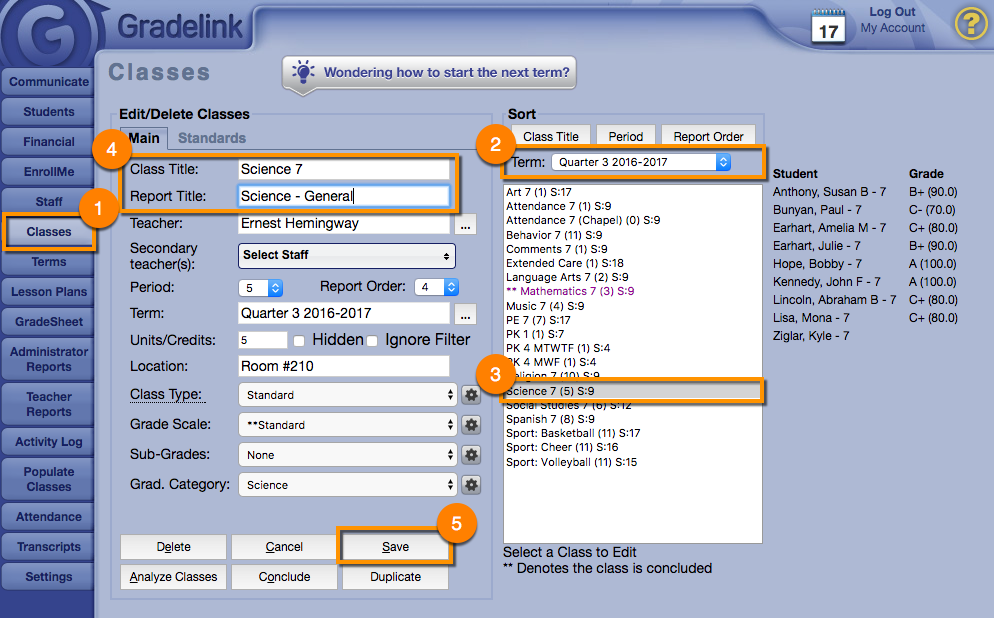Open the Period number dropdown

(261, 287)
